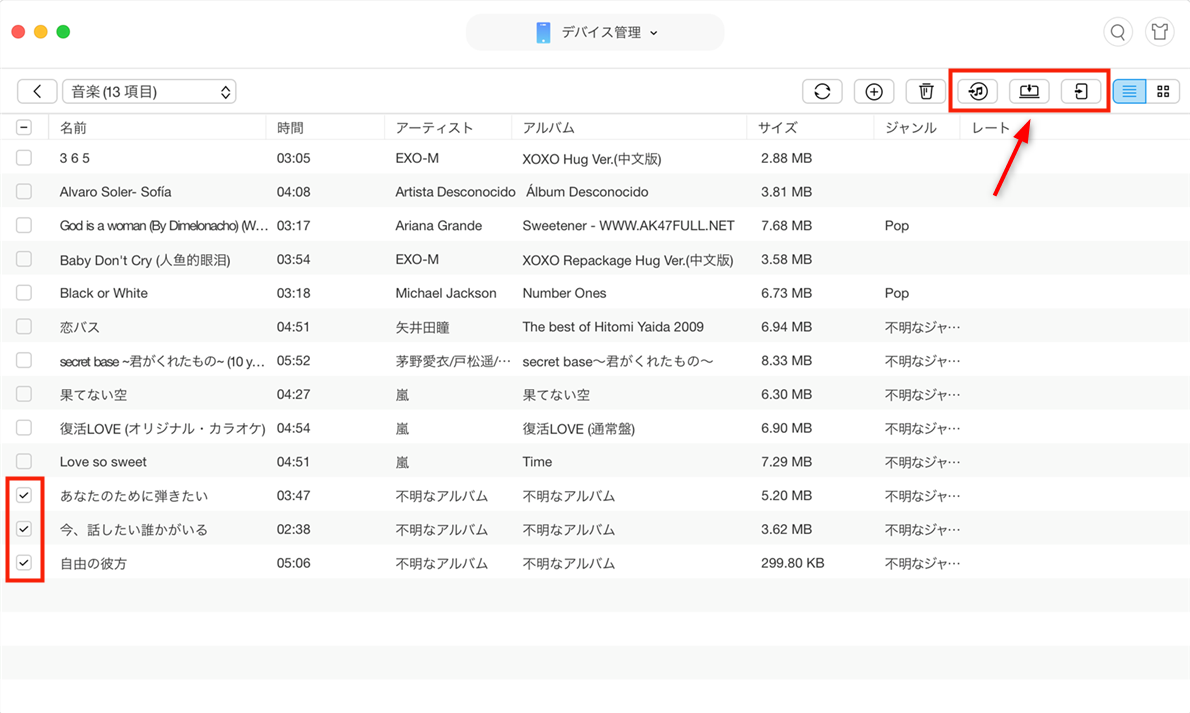Click album Álbum Desconocido
Image resolution: width=1190 pixels, height=713 pixels.
click(x=587, y=192)
